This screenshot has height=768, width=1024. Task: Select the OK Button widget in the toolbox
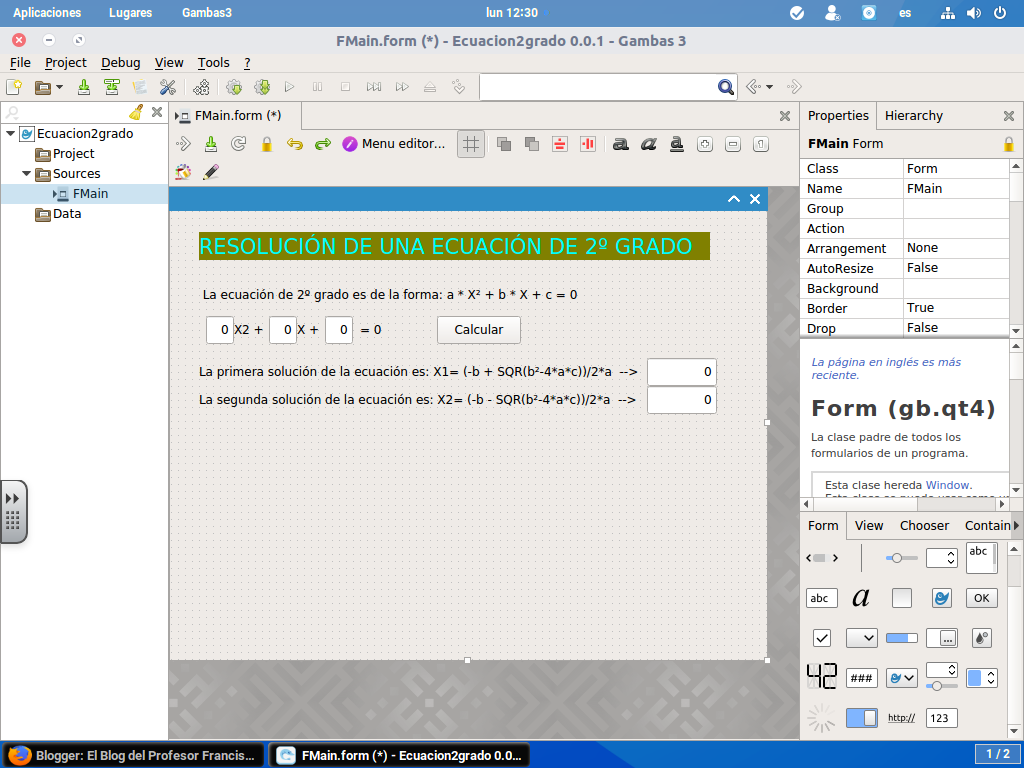pyautogui.click(x=981, y=598)
